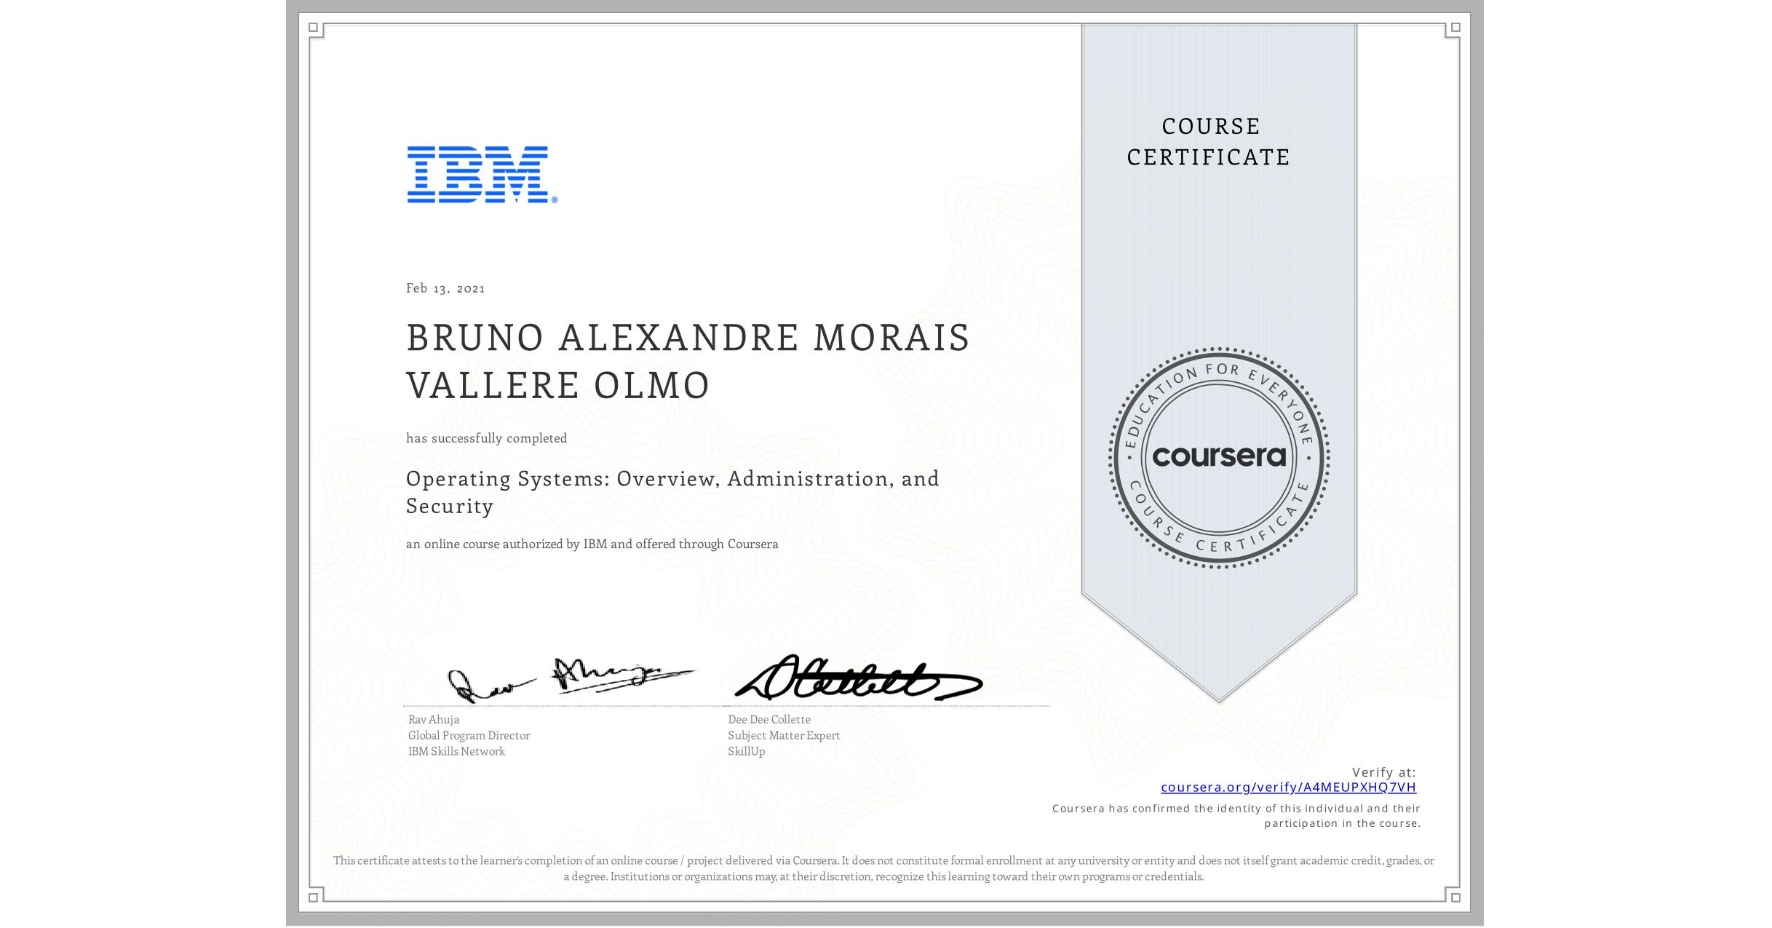The height and width of the screenshot is (928, 1772).
Task: Click the course title Operating Systems text
Action: tap(671, 479)
